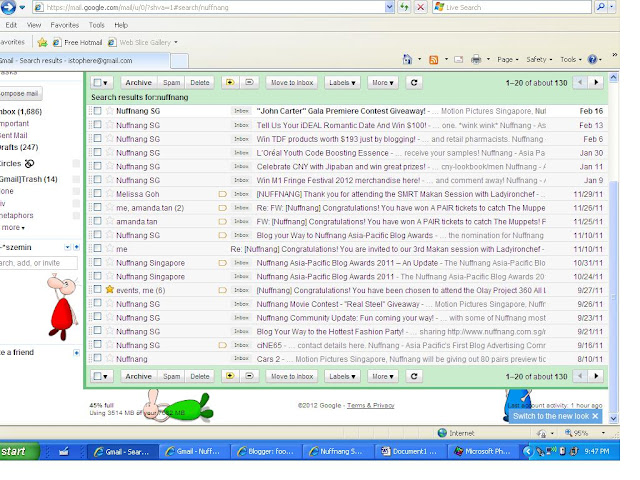
Task: Open the address bar history dropdown arrow
Action: tap(389, 7)
